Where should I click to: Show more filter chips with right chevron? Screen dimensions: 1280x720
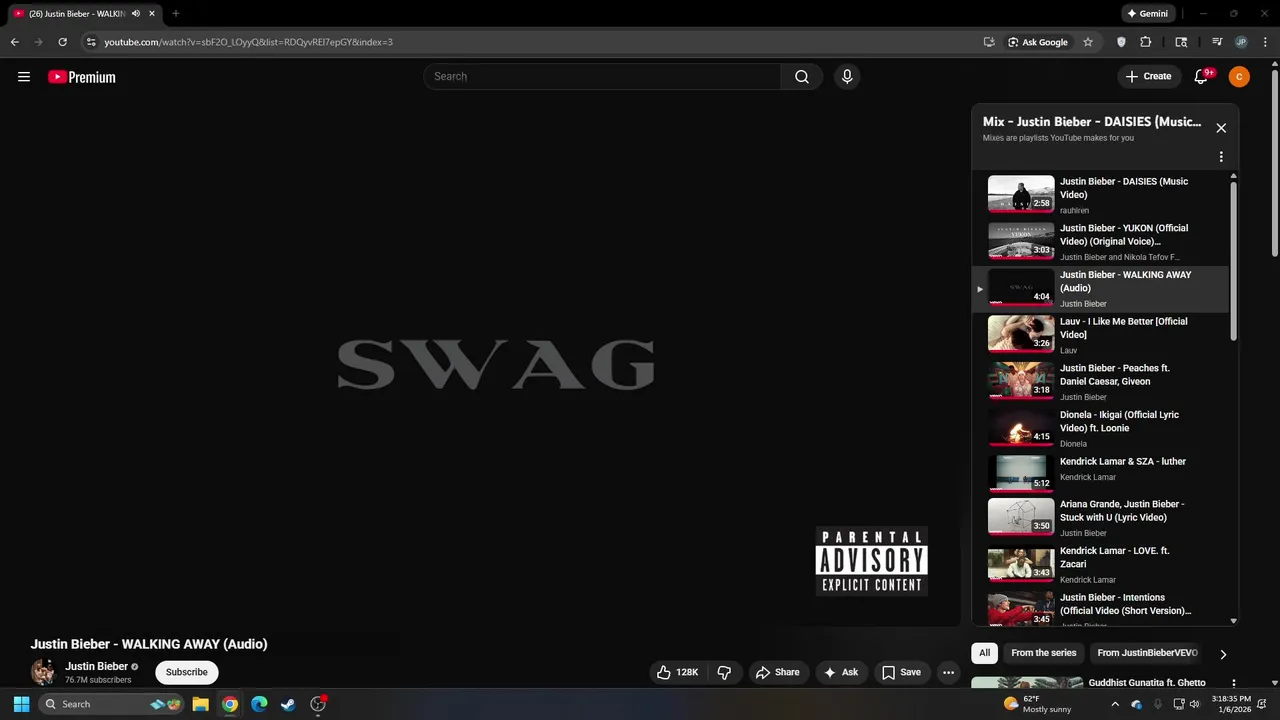click(x=1222, y=654)
